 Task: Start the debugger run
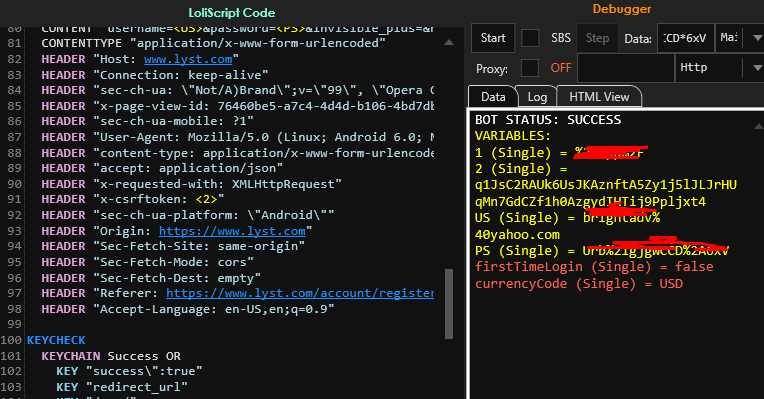click(x=493, y=38)
